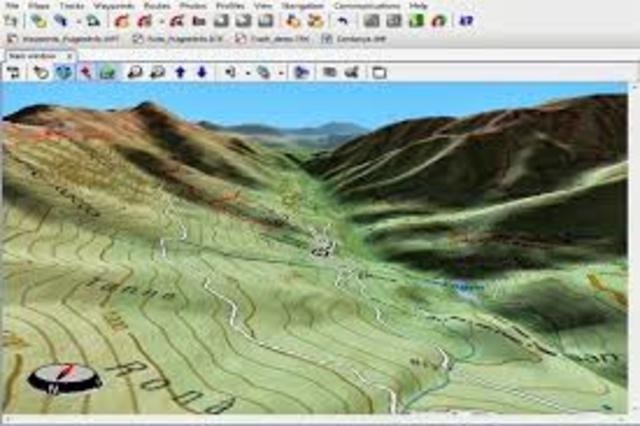Expand the dropdown beside the speaker-shaped icon
This screenshot has width=640, height=426.
coord(248,73)
